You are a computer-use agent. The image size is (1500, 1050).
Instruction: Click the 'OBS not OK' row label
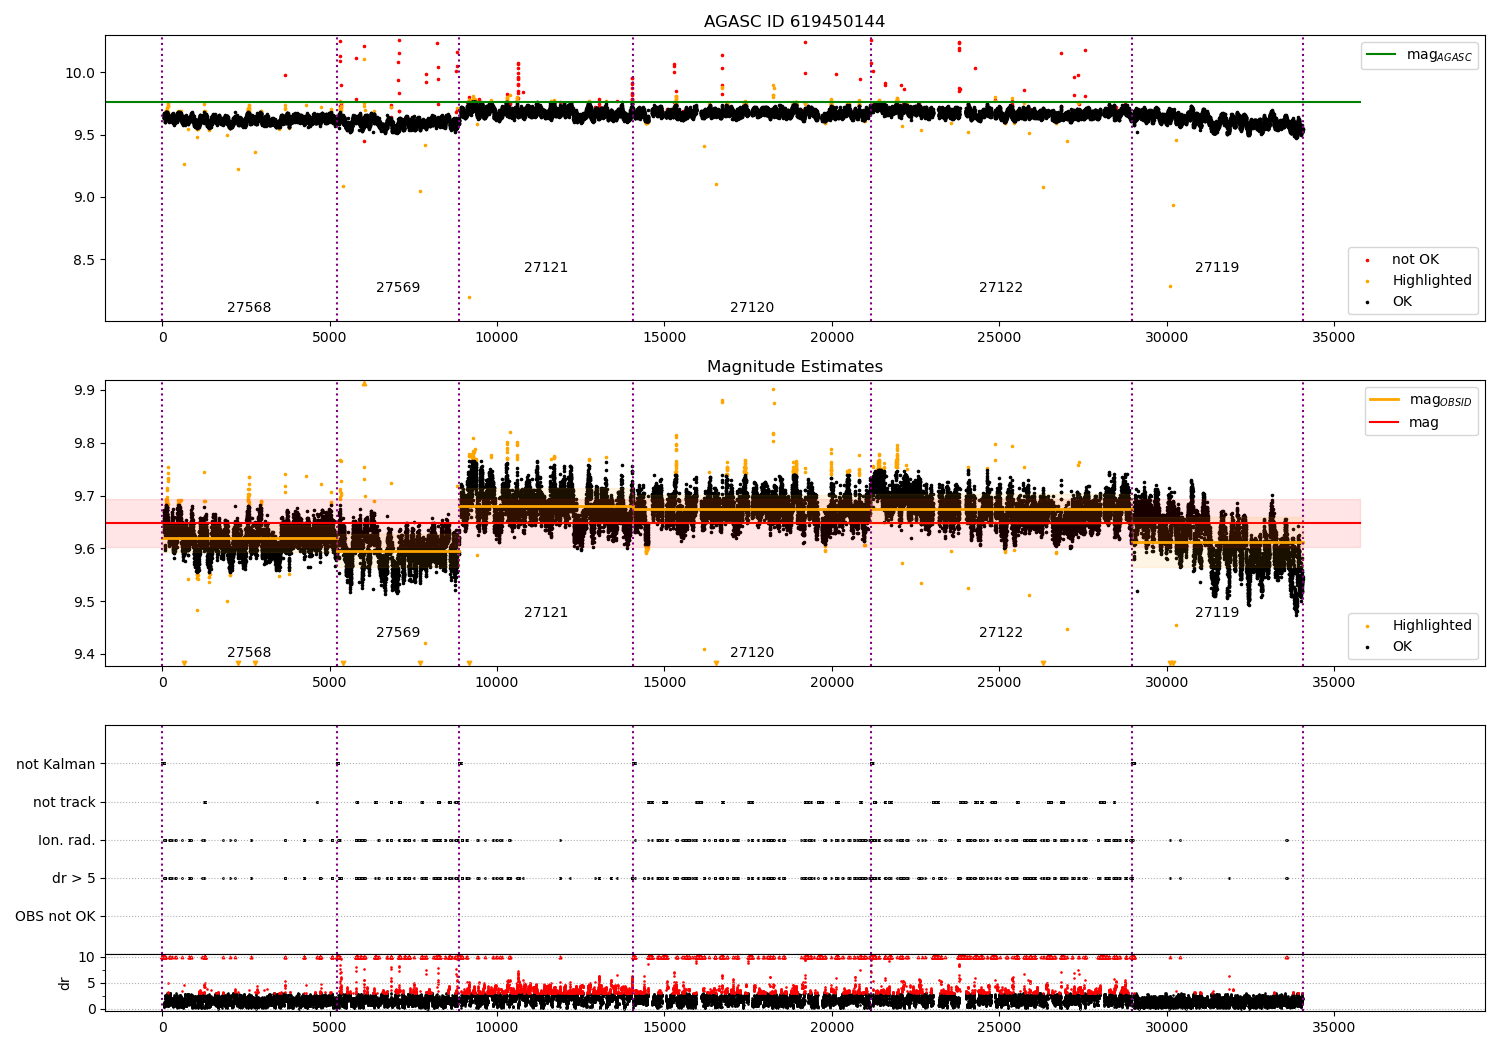tap(55, 916)
